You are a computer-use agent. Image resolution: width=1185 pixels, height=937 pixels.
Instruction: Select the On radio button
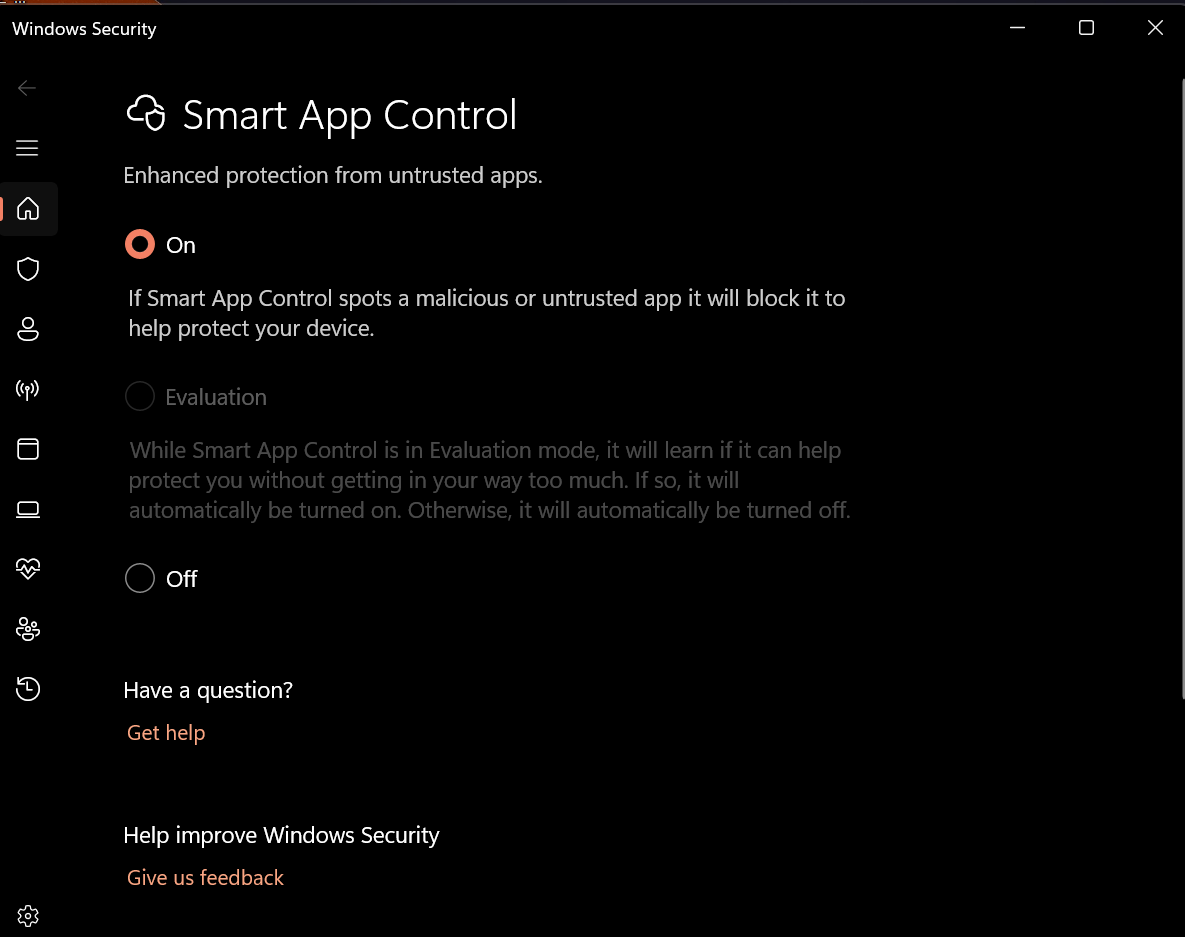tap(140, 244)
